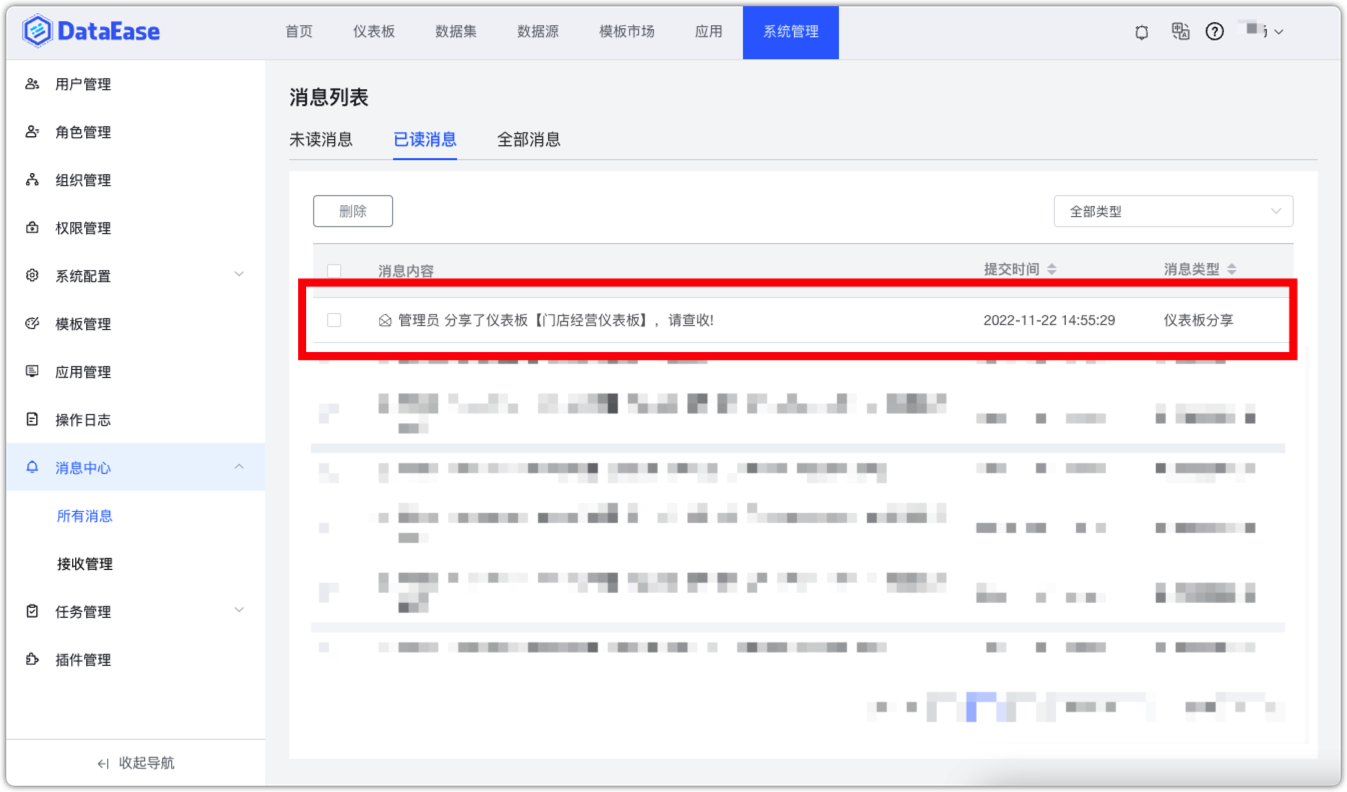
Task: Check the select-all checkbox in the table header
Action: coord(335,270)
